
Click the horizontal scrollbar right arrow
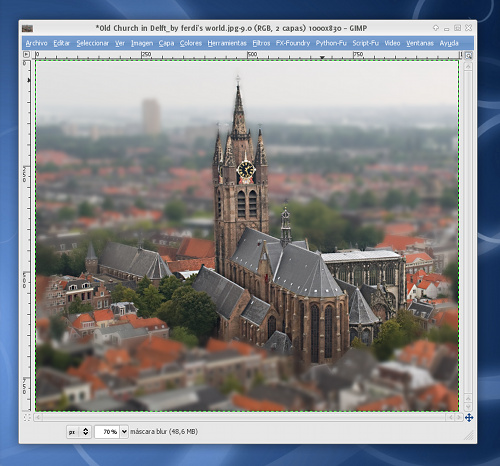tap(459, 417)
